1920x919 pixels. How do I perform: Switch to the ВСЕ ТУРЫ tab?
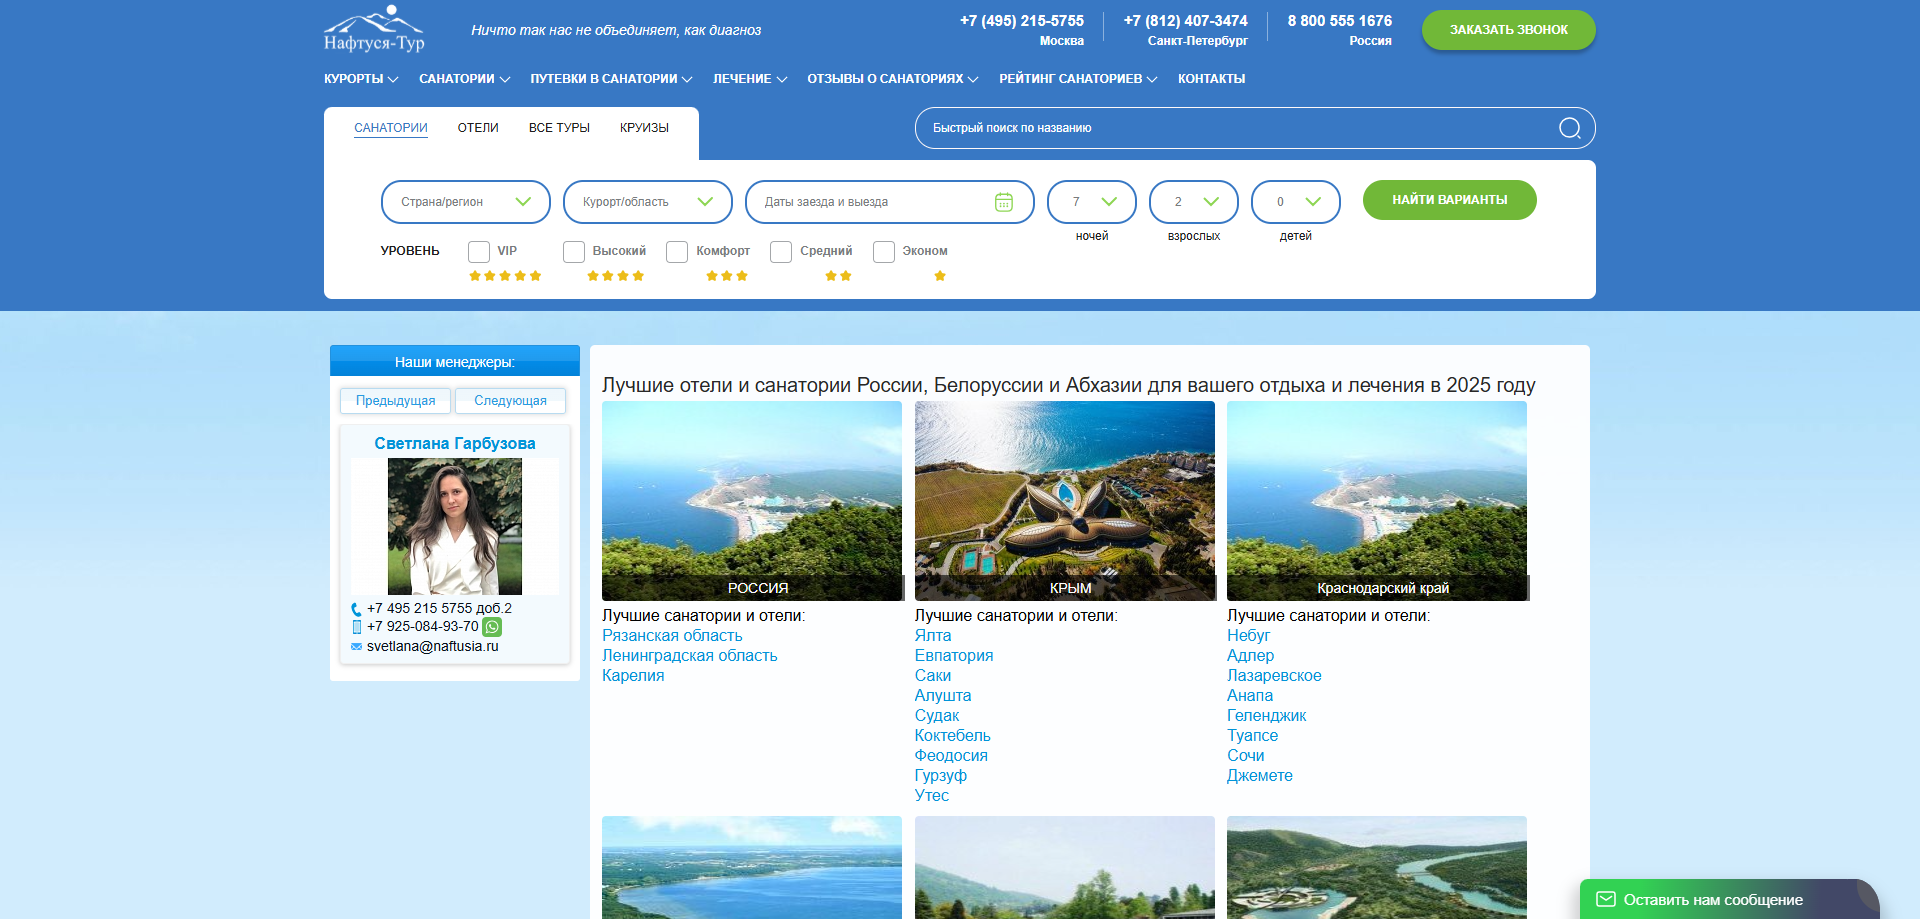click(559, 128)
